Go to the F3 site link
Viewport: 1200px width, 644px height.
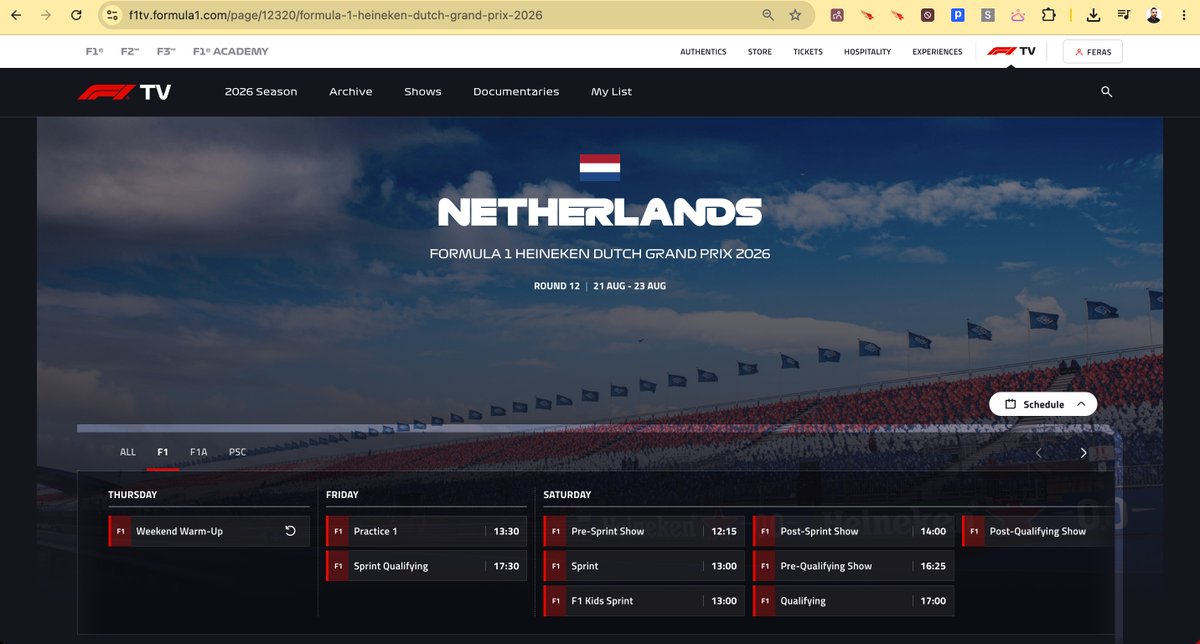[166, 51]
